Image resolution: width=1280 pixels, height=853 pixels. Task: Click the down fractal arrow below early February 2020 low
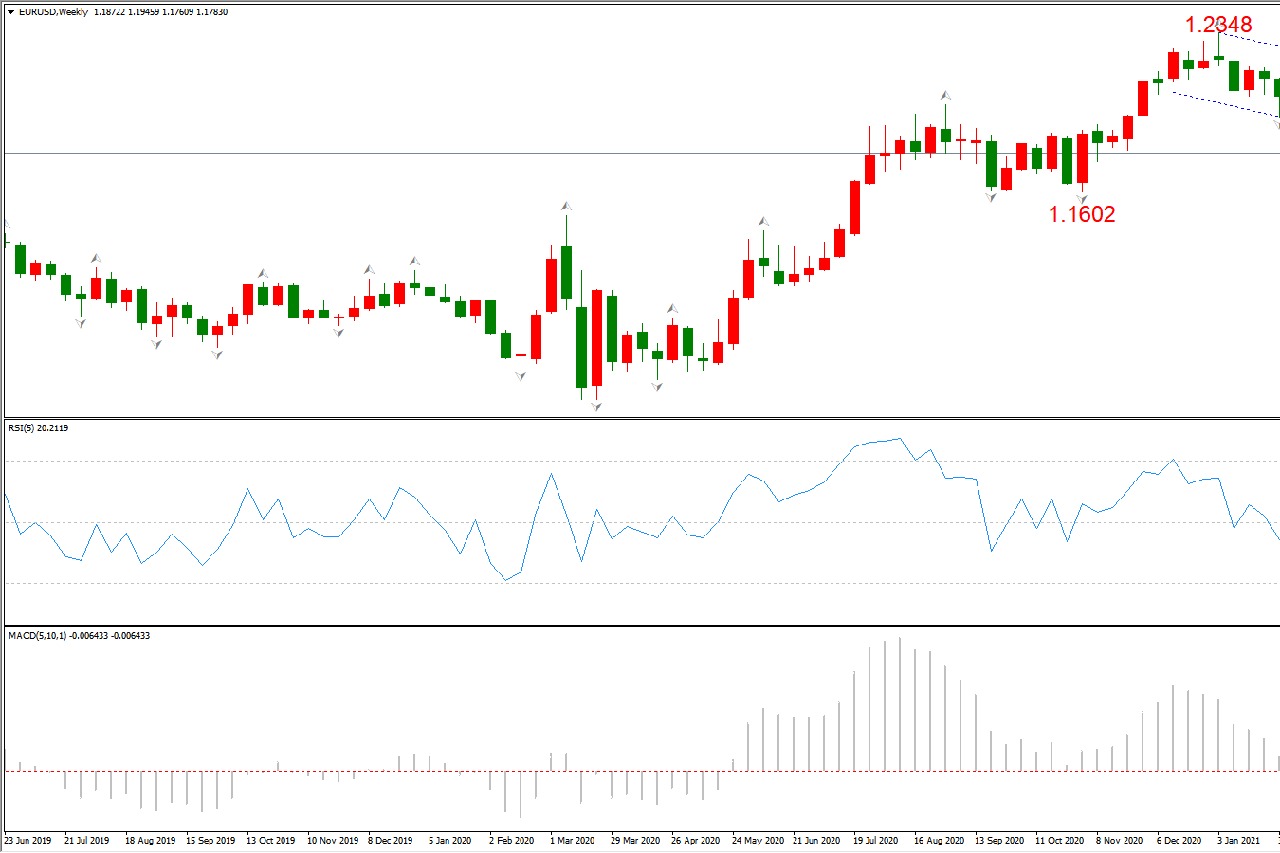pos(520,375)
